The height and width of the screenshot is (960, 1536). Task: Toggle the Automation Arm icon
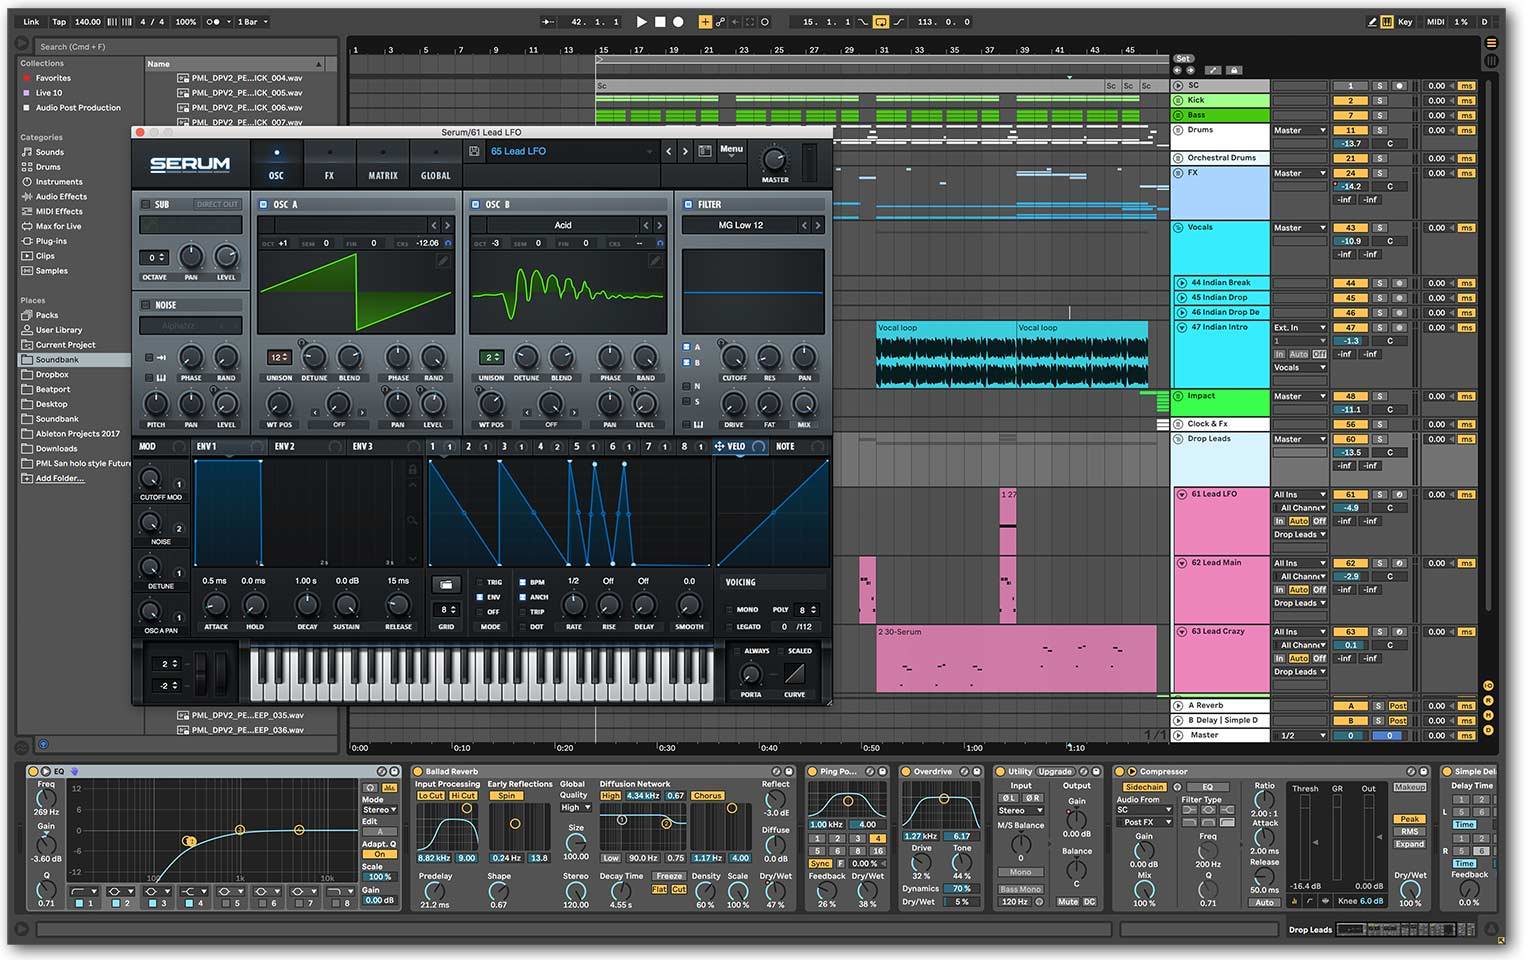pos(720,21)
